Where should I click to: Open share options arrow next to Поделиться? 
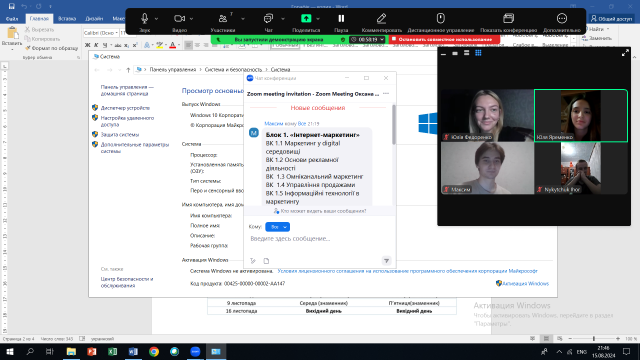pos(318,19)
